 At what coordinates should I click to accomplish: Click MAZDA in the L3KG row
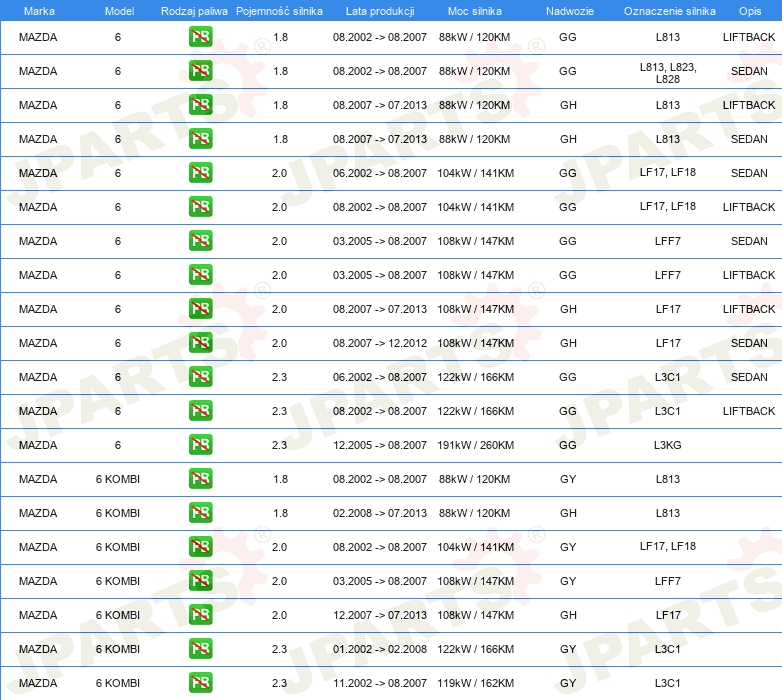[x=38, y=445]
